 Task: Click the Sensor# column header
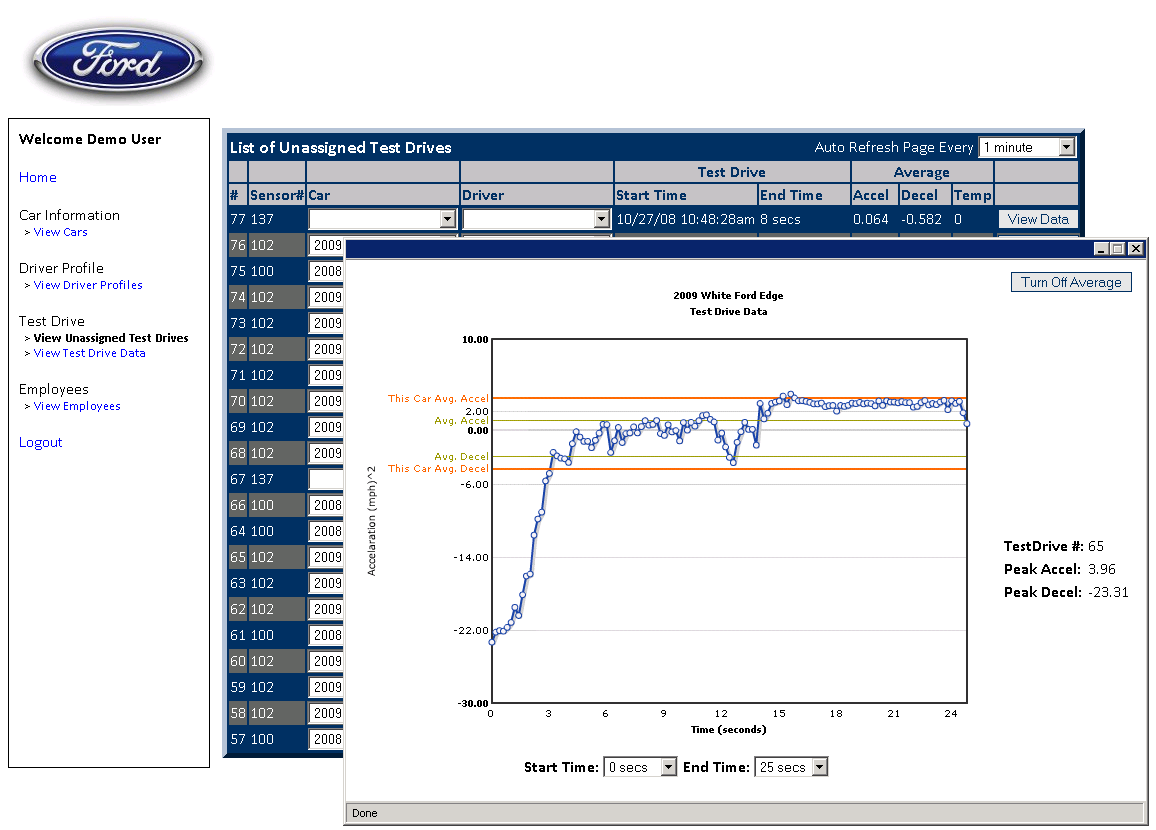[x=276, y=195]
